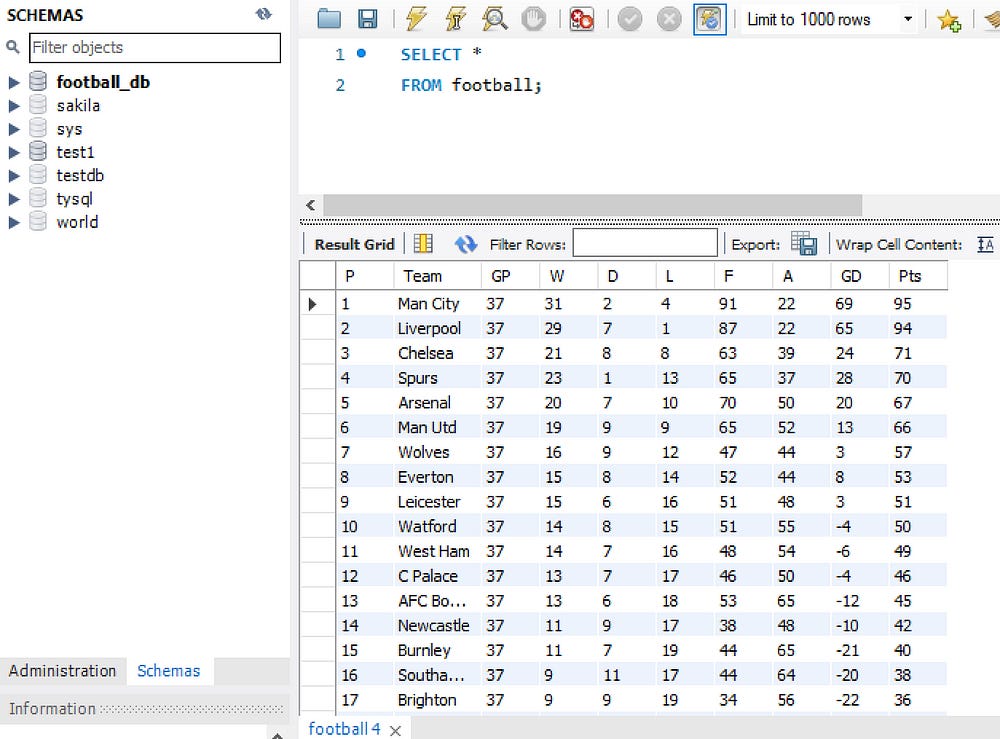Image resolution: width=1000 pixels, height=739 pixels.
Task: Expand the football_db schema
Action: [13, 82]
